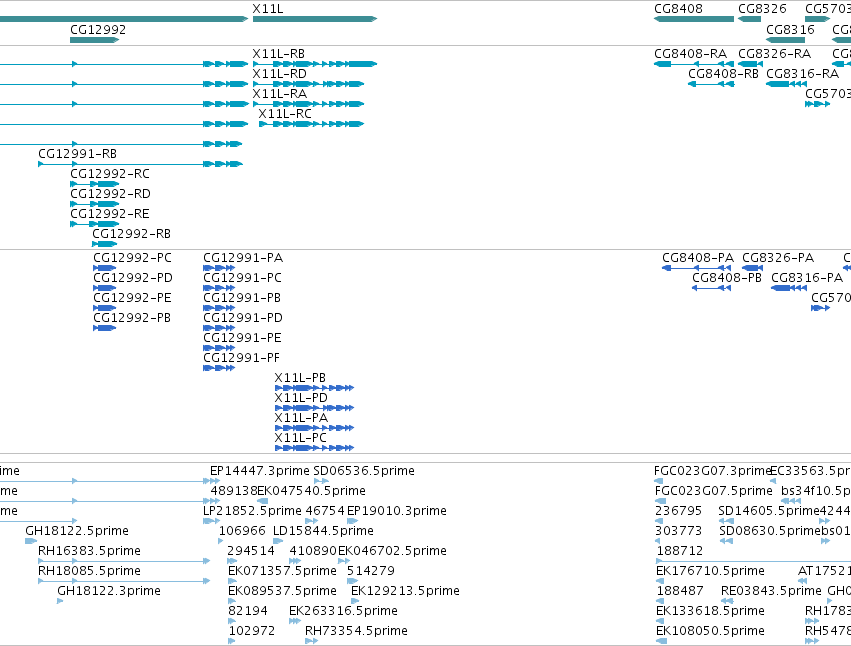Click the EK129213.5prime EST label
Screen dimensions: 851x646
[x=405, y=592]
